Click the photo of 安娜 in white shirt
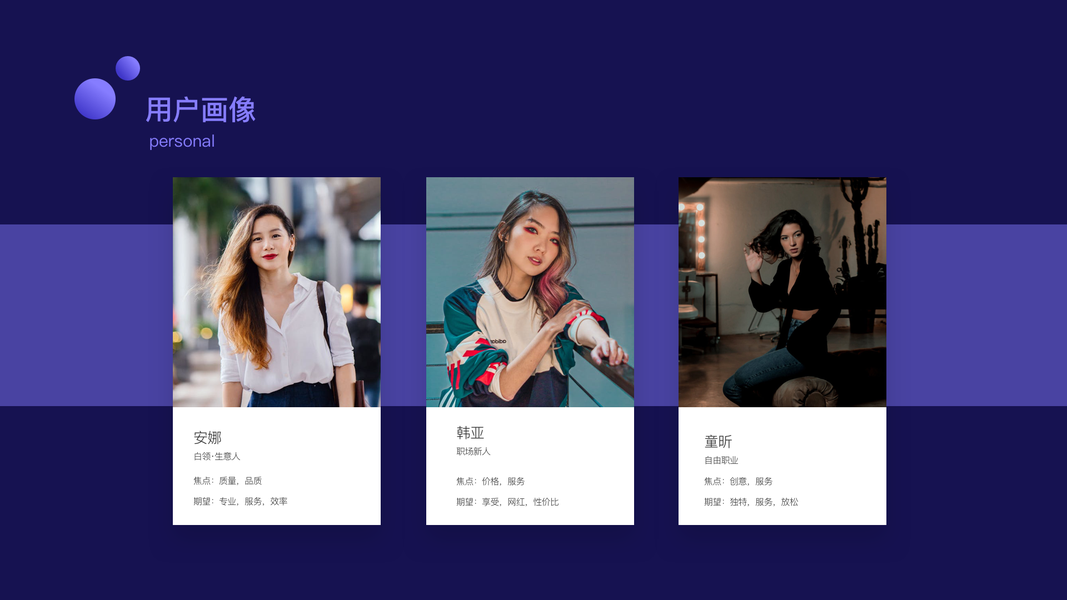 point(277,292)
